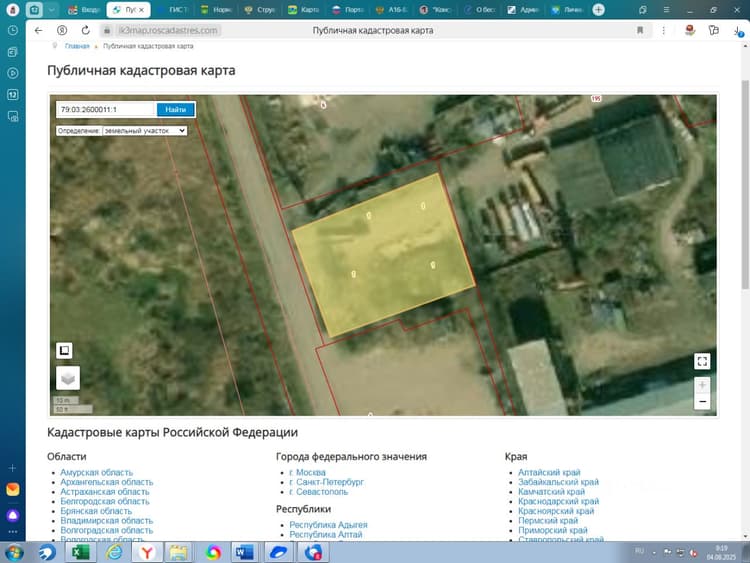Toggle fullscreen map view
This screenshot has height=563, width=750.
[x=702, y=361]
